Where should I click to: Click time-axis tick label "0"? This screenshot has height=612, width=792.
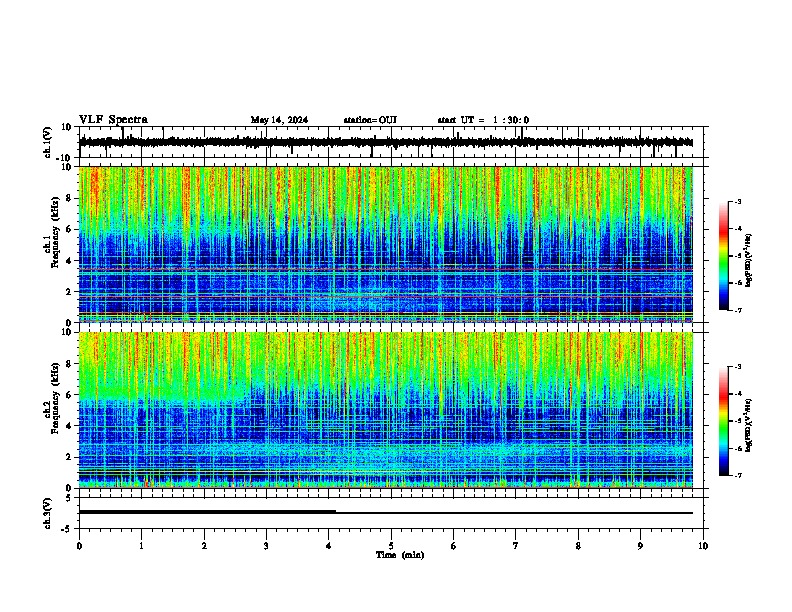79,546
